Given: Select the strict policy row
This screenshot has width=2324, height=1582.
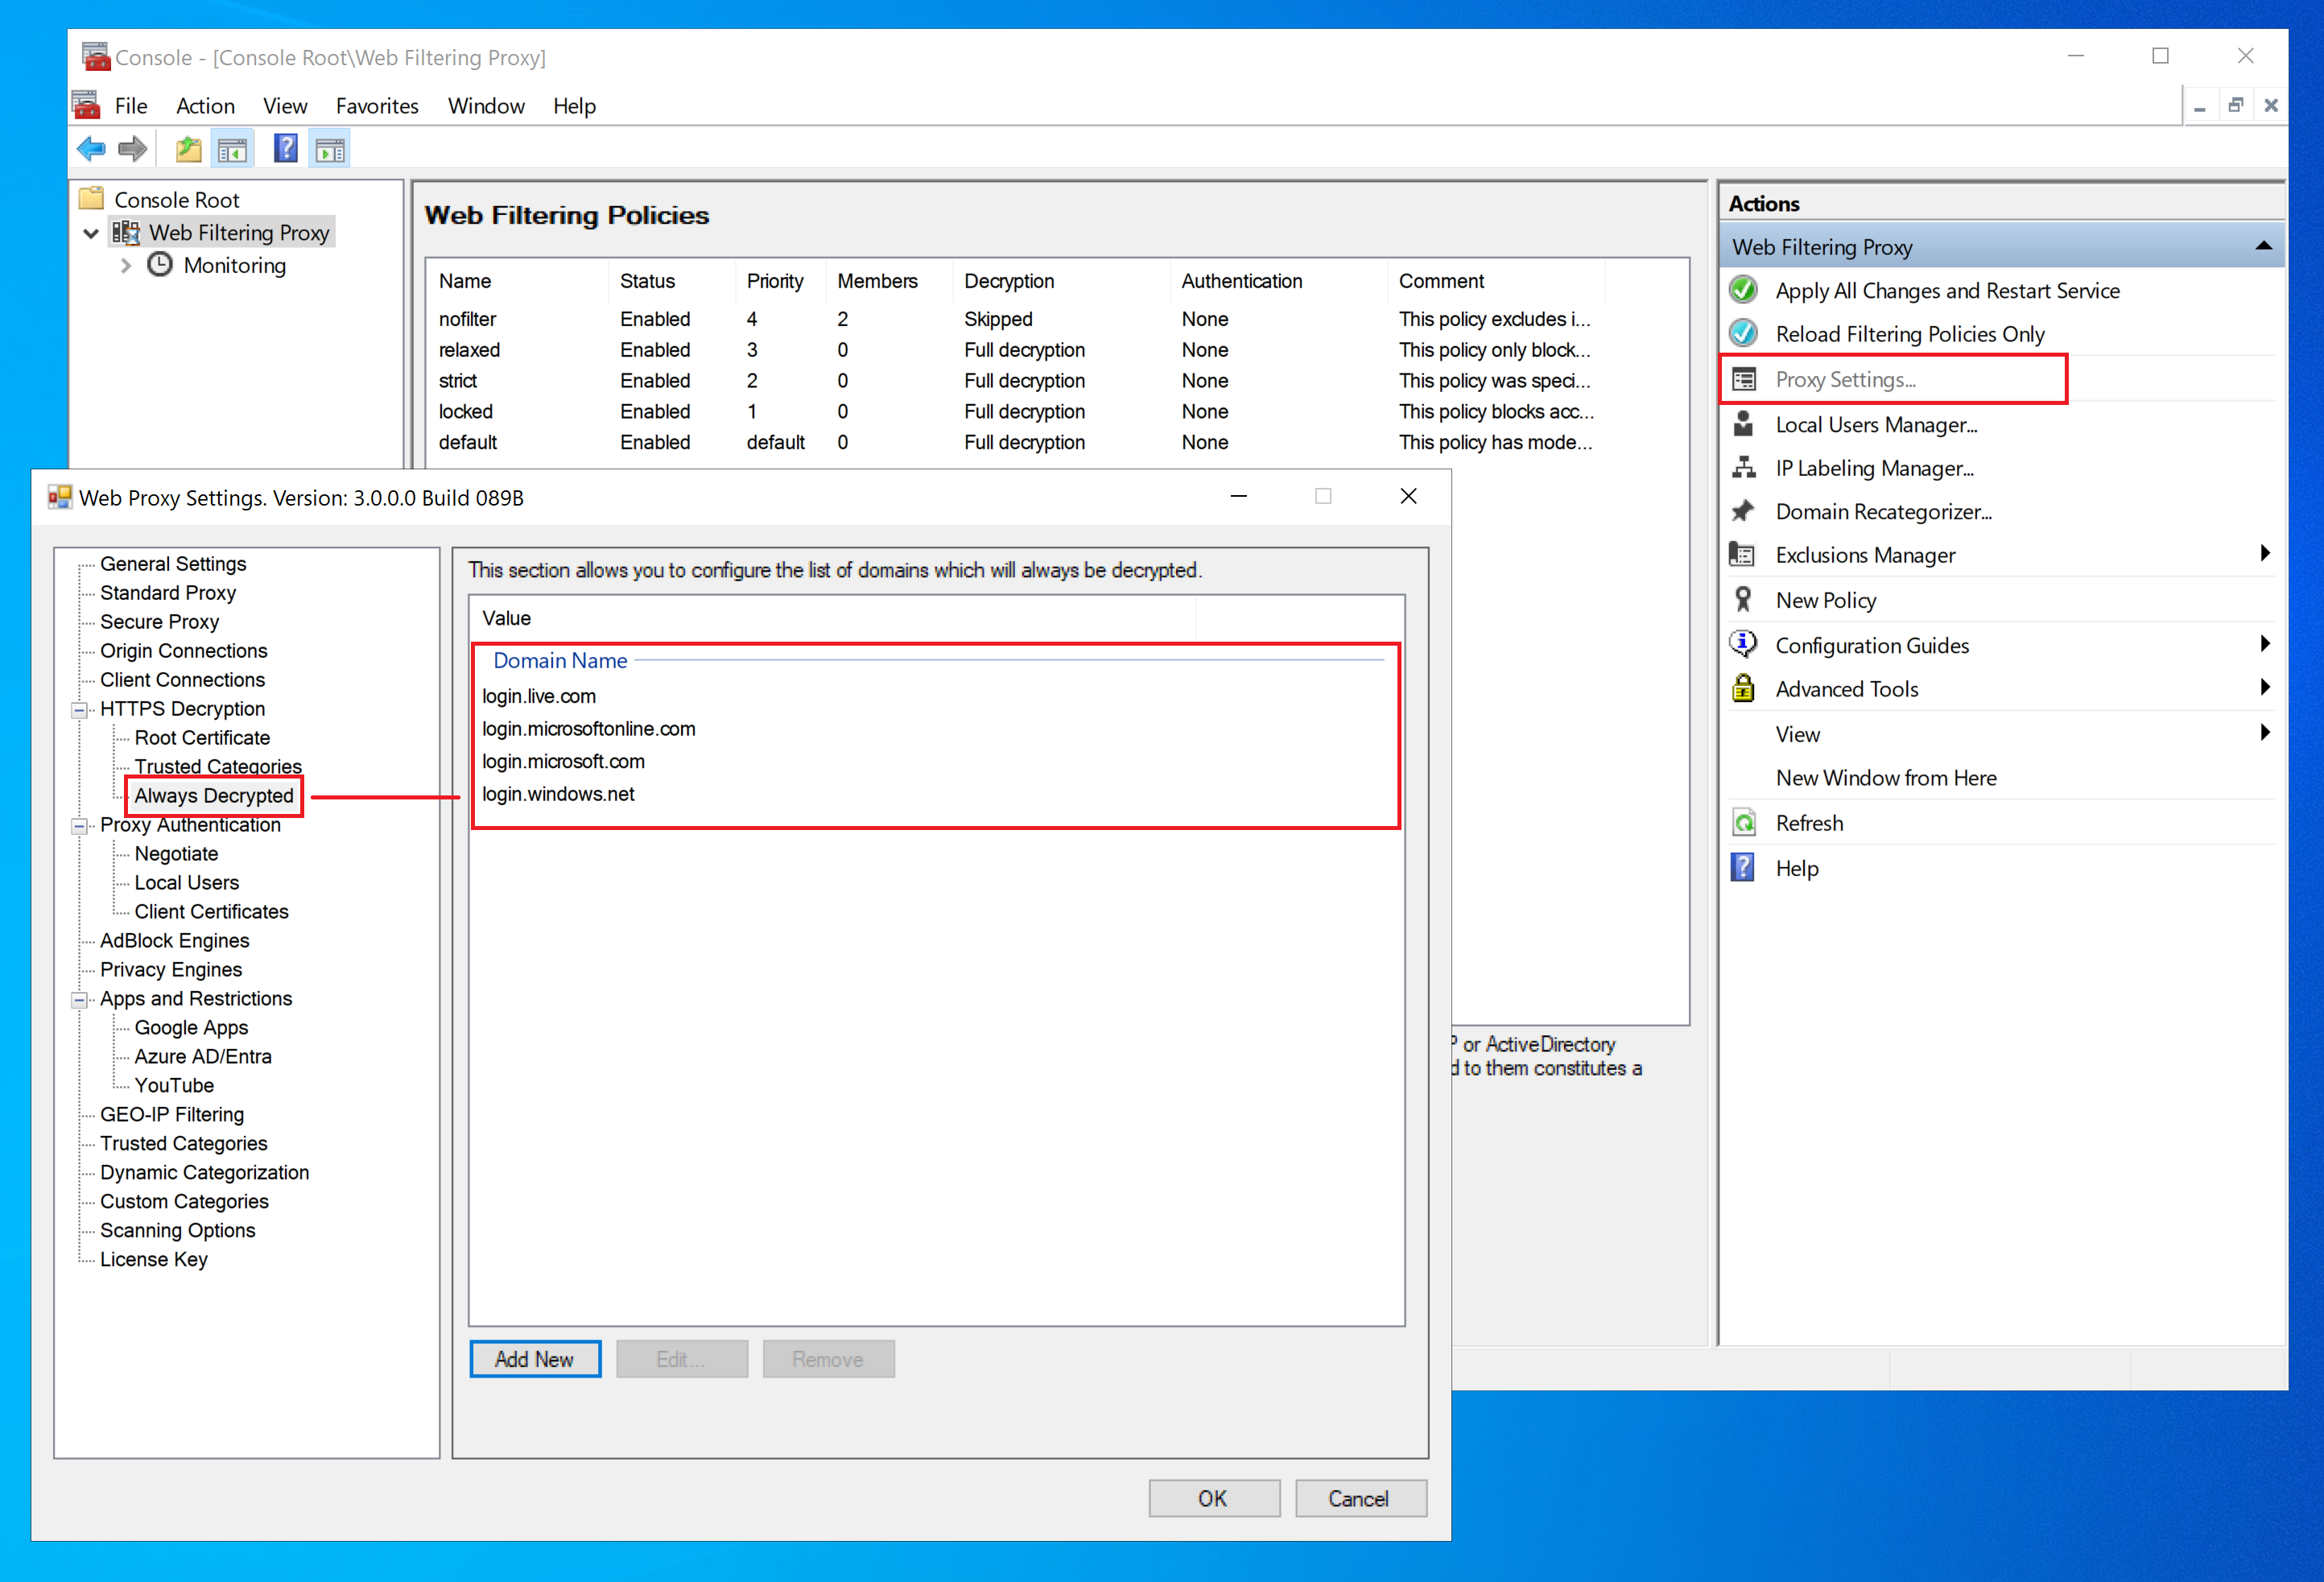Looking at the screenshot, I should pyautogui.click(x=1015, y=381).
